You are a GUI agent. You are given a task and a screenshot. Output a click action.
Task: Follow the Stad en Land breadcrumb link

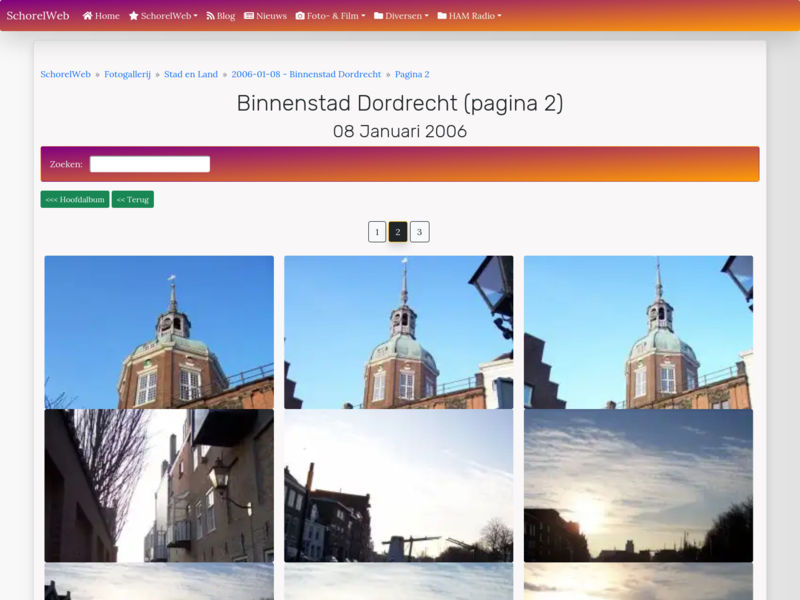click(191, 74)
